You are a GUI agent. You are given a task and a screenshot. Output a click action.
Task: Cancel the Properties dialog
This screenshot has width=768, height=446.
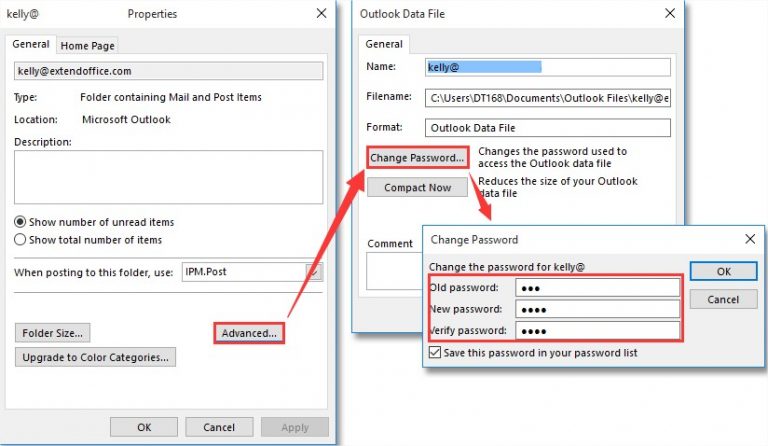click(x=219, y=427)
